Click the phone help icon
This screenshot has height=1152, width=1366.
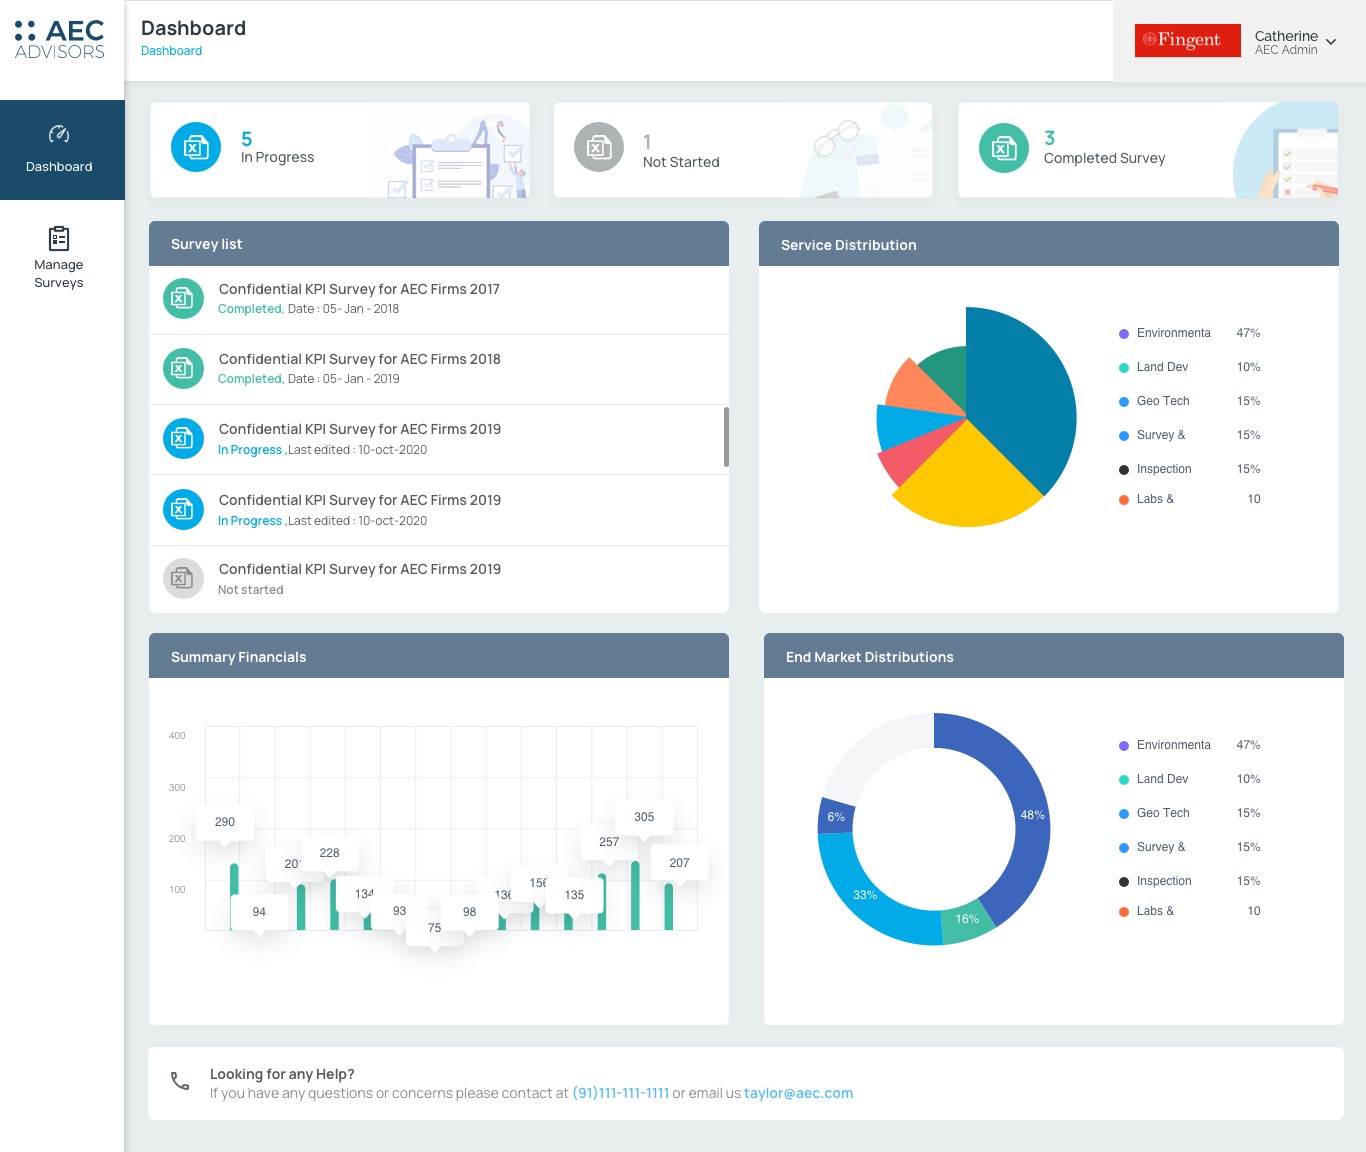(180, 1081)
